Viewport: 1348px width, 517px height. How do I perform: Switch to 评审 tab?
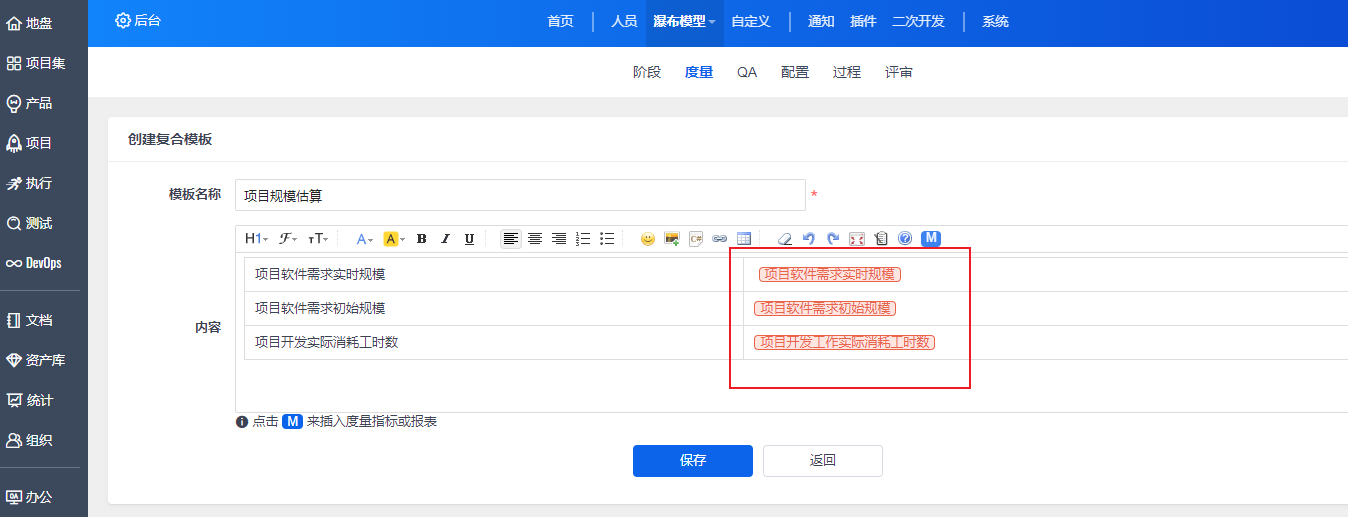coord(899,72)
